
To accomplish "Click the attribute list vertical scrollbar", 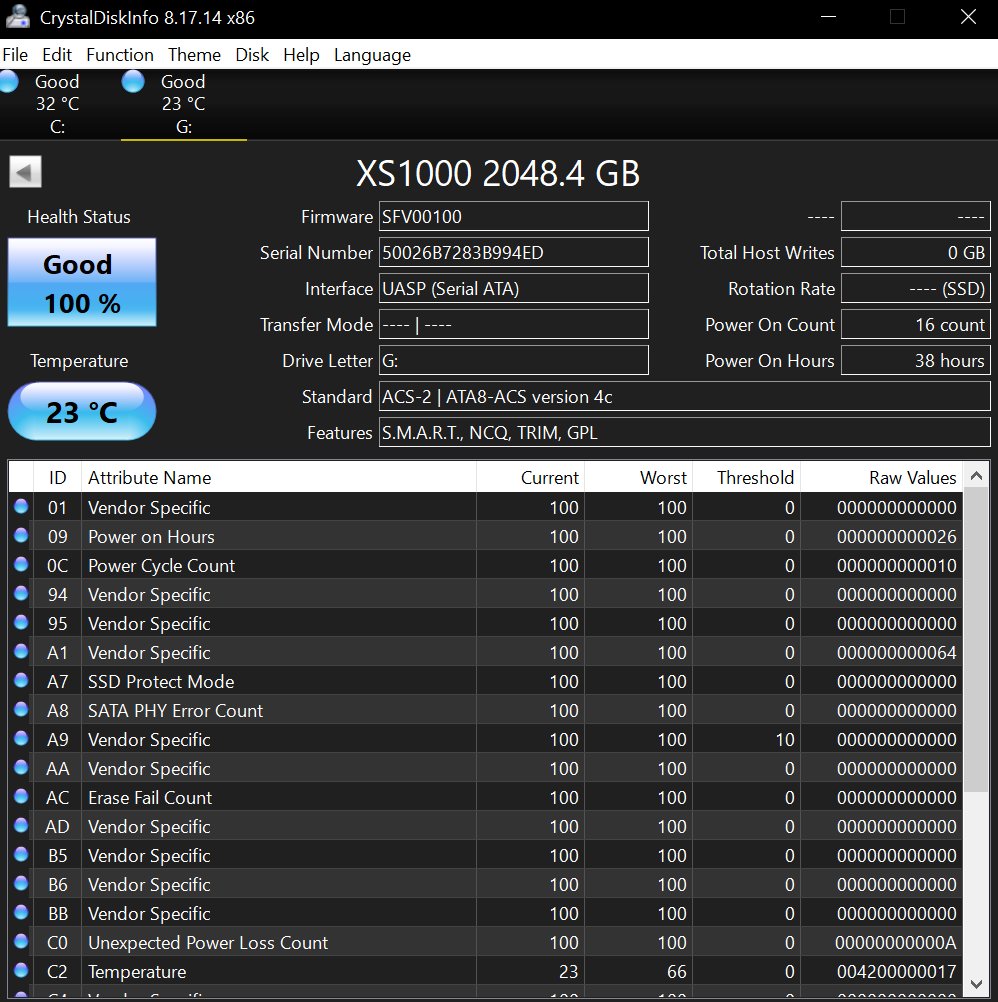I will click(x=977, y=700).
